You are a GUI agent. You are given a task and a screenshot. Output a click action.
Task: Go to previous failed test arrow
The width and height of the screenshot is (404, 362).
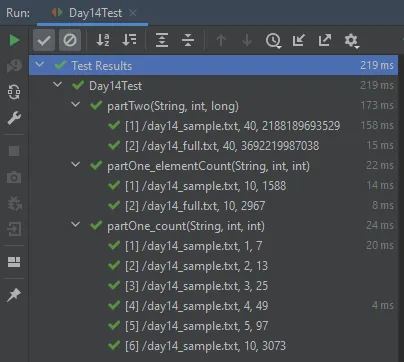coord(221,40)
